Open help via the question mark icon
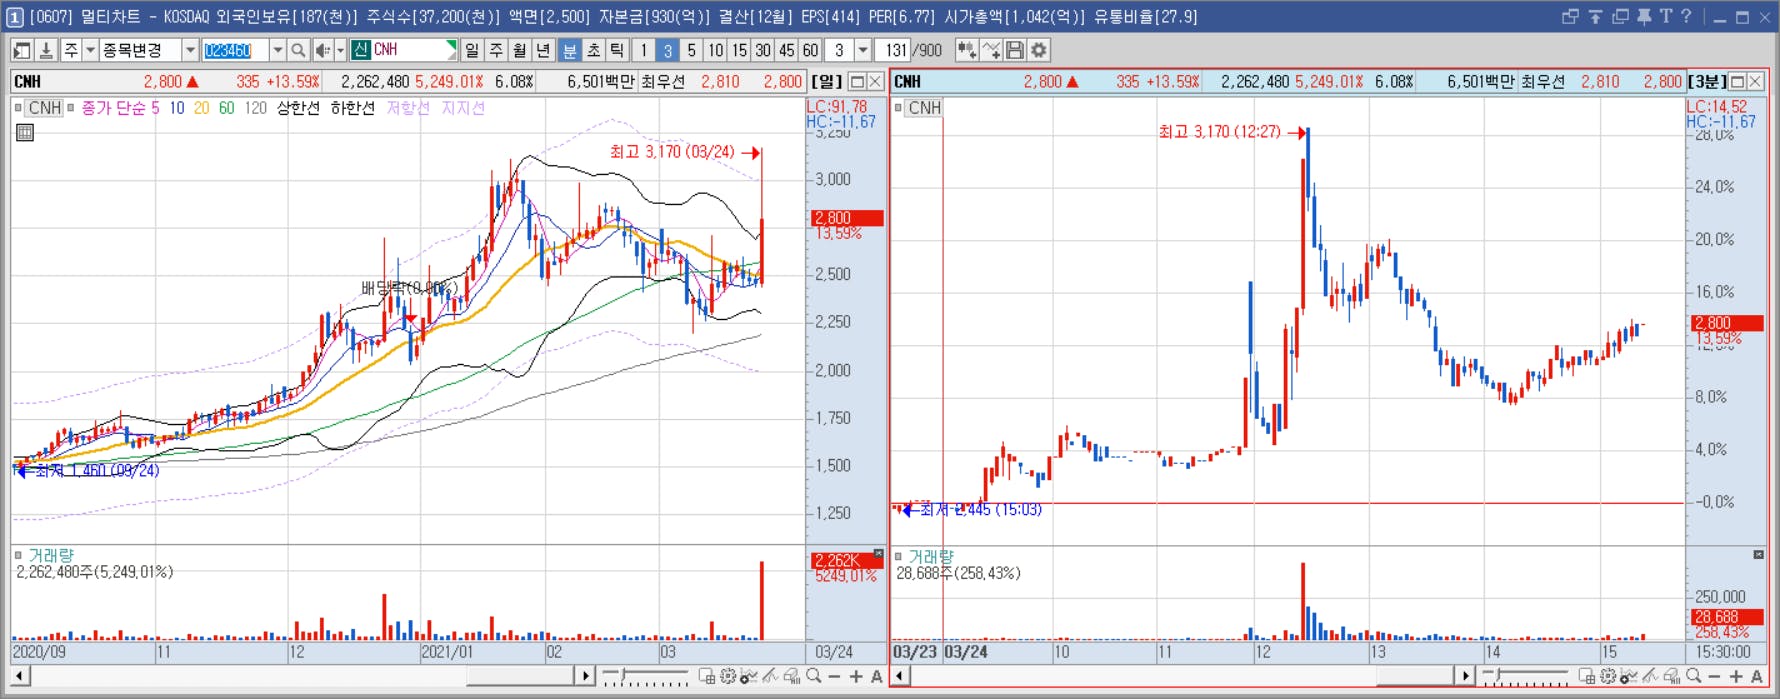The width and height of the screenshot is (1780, 699). (1686, 16)
